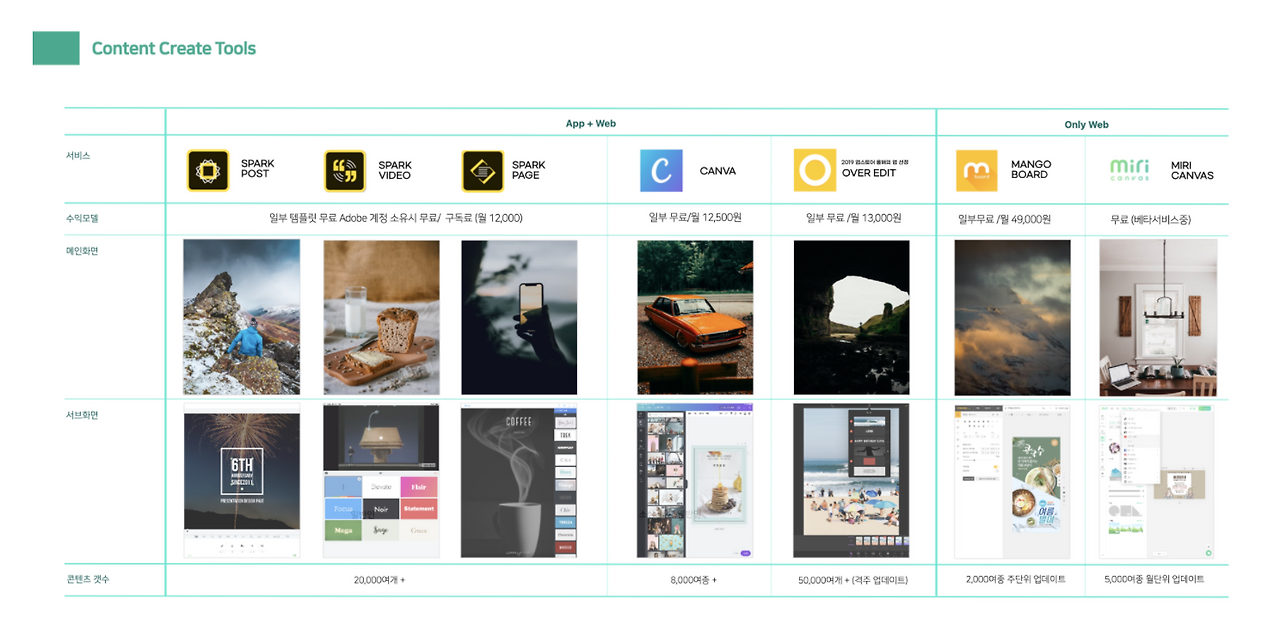1280x636 pixels.
Task: Open the bread and milk main image
Action: pyautogui.click(x=381, y=317)
